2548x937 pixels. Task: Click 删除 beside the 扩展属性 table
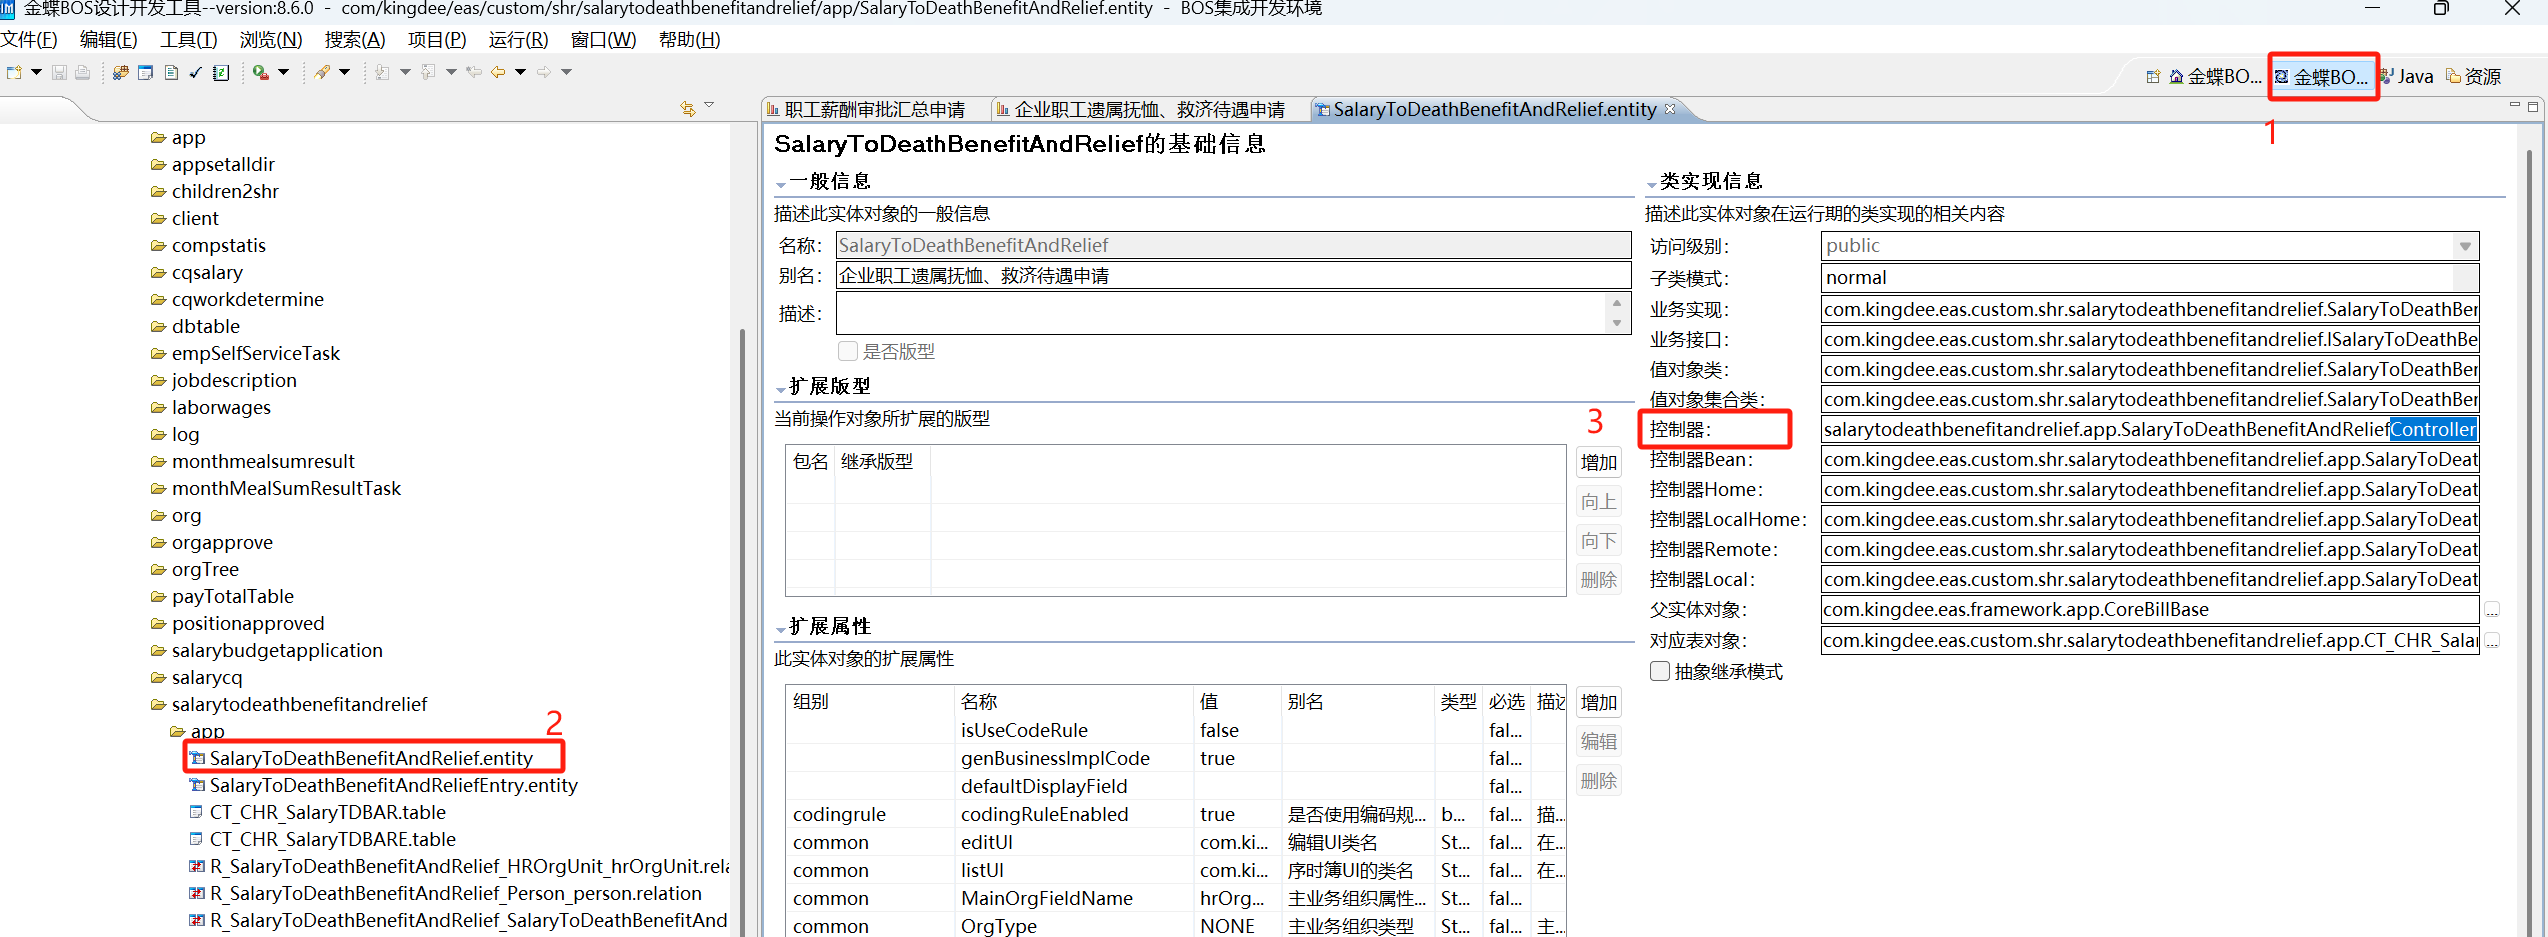click(x=1598, y=781)
